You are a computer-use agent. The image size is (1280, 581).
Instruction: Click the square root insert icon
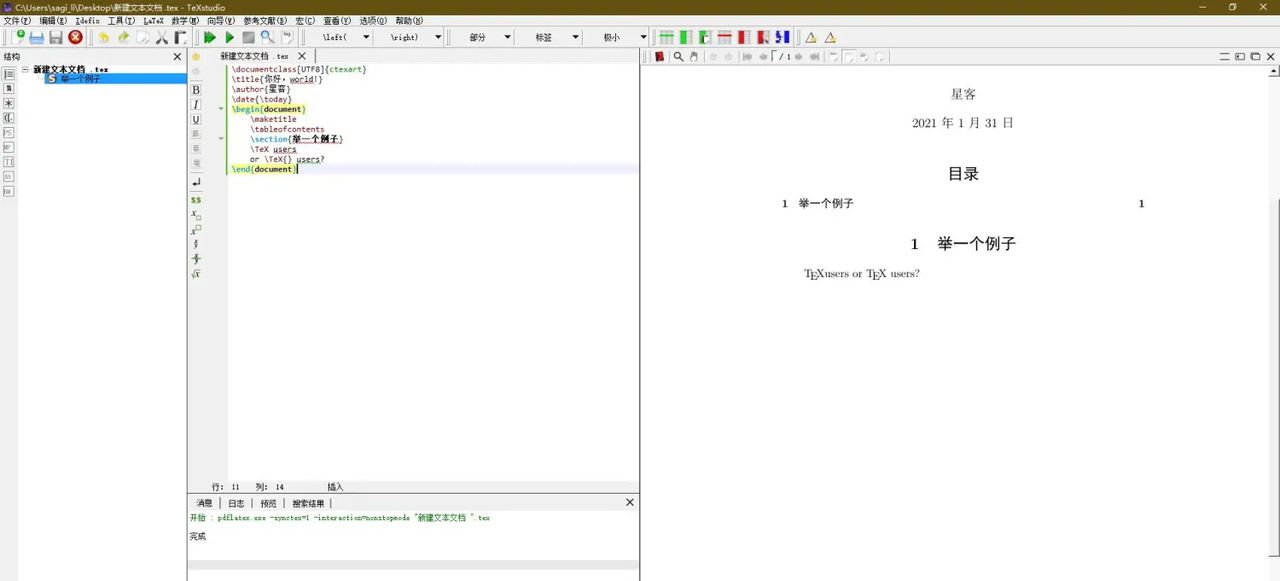point(196,274)
